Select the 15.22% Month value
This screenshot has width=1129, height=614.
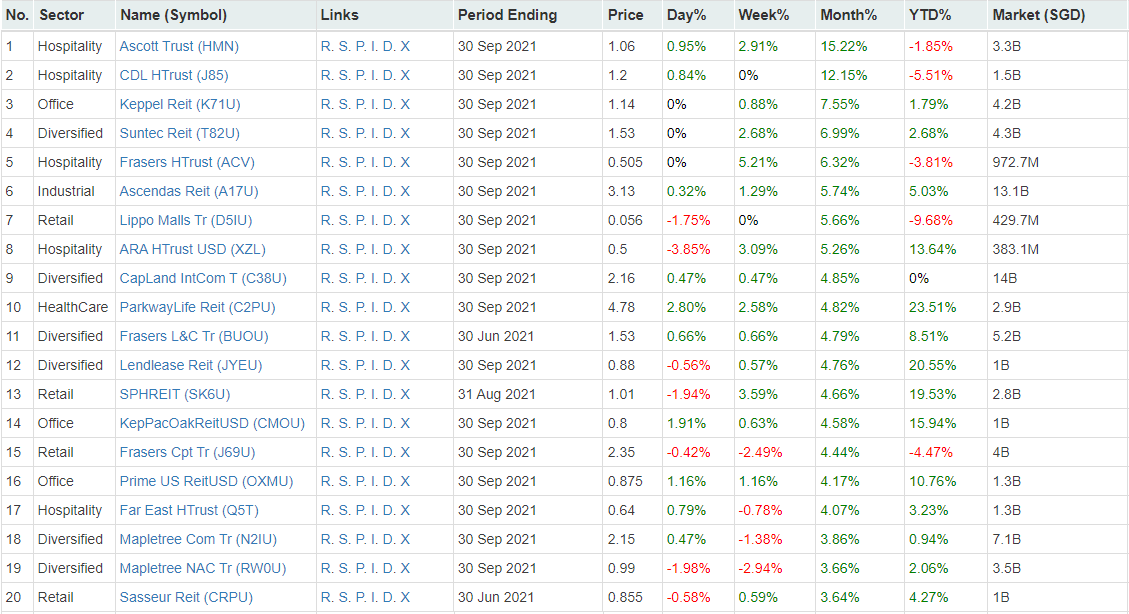point(844,46)
